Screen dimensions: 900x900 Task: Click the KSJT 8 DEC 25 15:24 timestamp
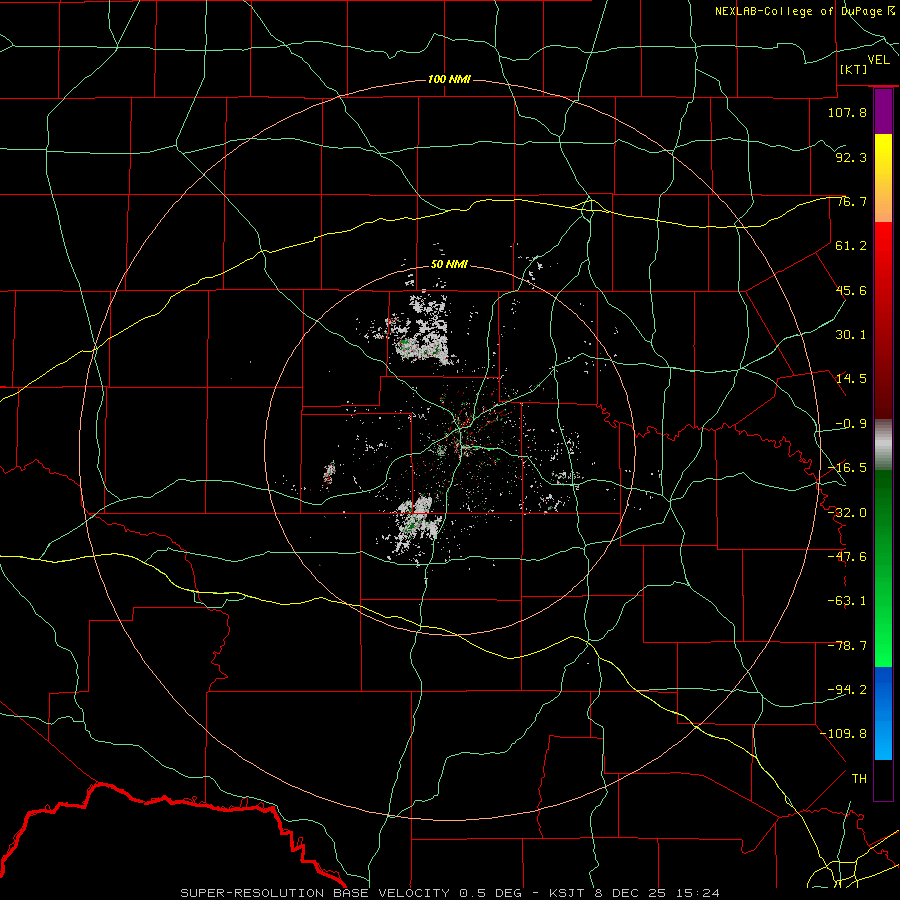click(634, 893)
